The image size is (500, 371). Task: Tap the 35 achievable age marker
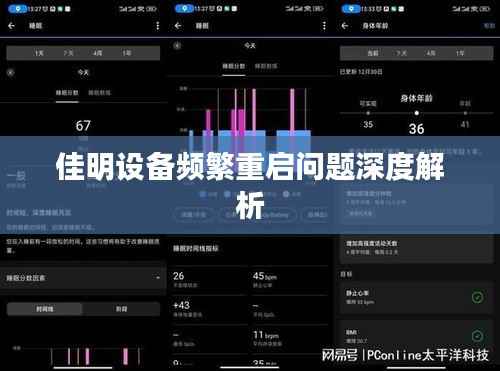[368, 124]
